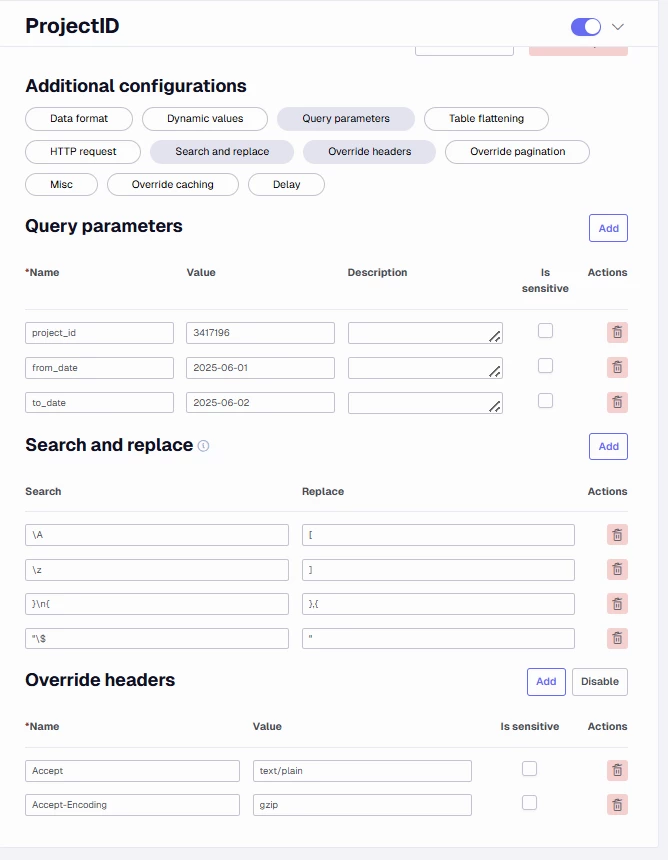Collapse the ProjectID section with chevron

tap(618, 26)
